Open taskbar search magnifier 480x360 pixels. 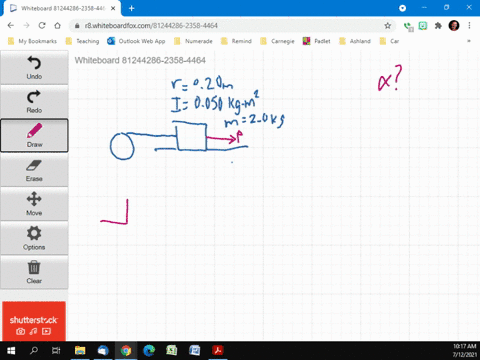pos(34,351)
